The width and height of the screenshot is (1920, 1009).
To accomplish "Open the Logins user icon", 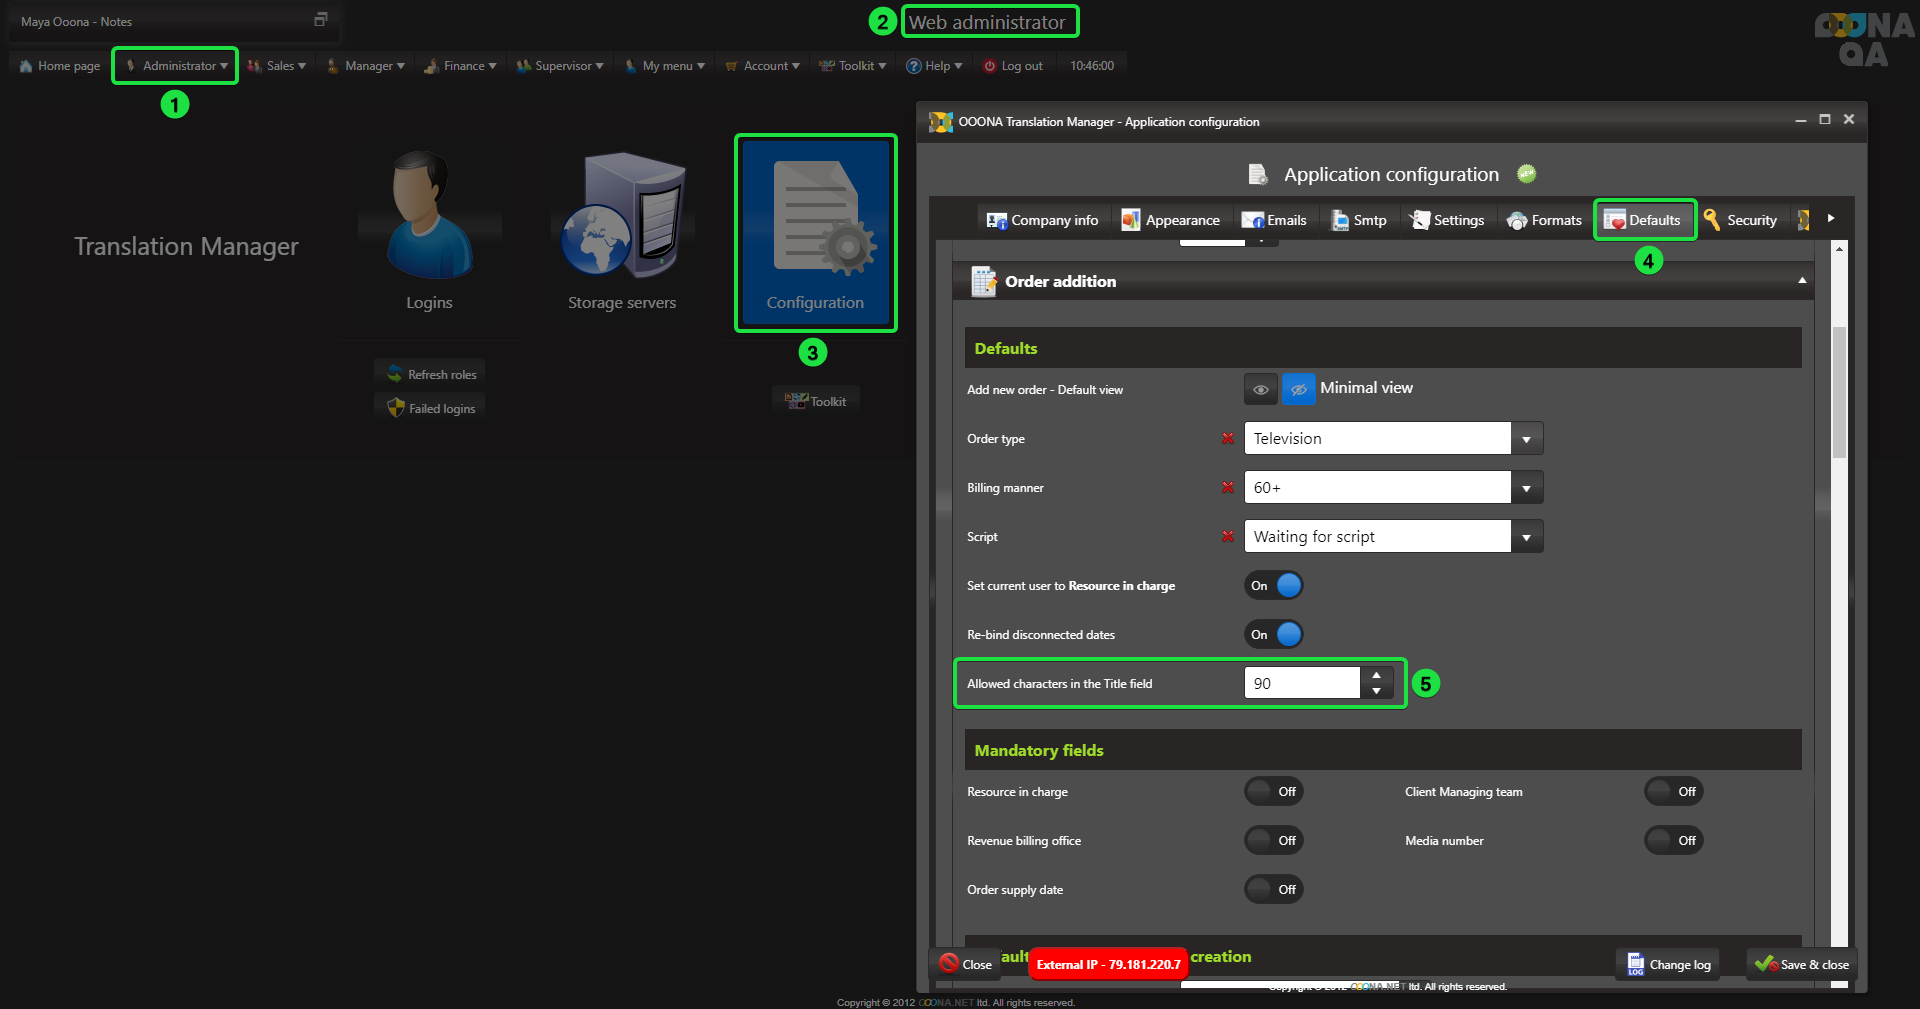I will point(429,217).
